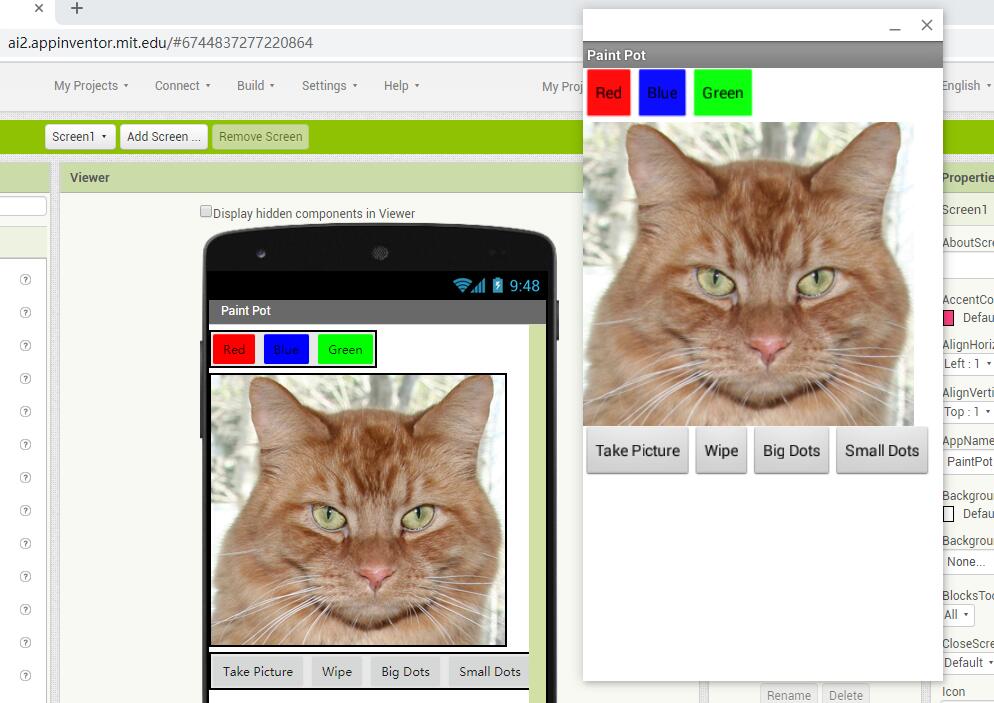Viewport: 994px width, 703px height.
Task: Select Big Dots button in the Viewer phone
Action: 406,671
